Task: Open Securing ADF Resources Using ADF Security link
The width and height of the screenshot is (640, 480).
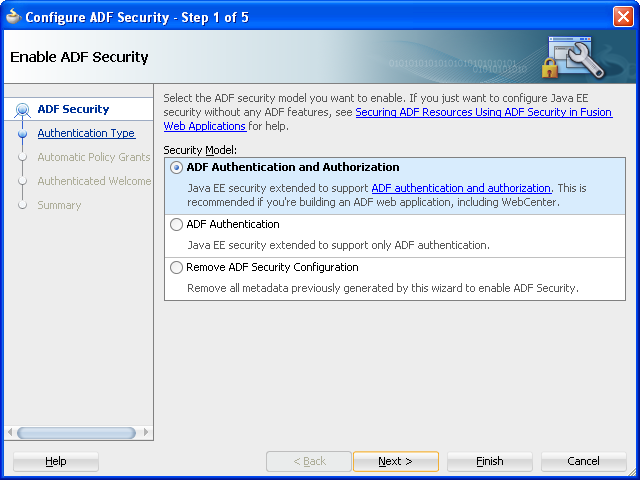Action: pyautogui.click(x=484, y=112)
